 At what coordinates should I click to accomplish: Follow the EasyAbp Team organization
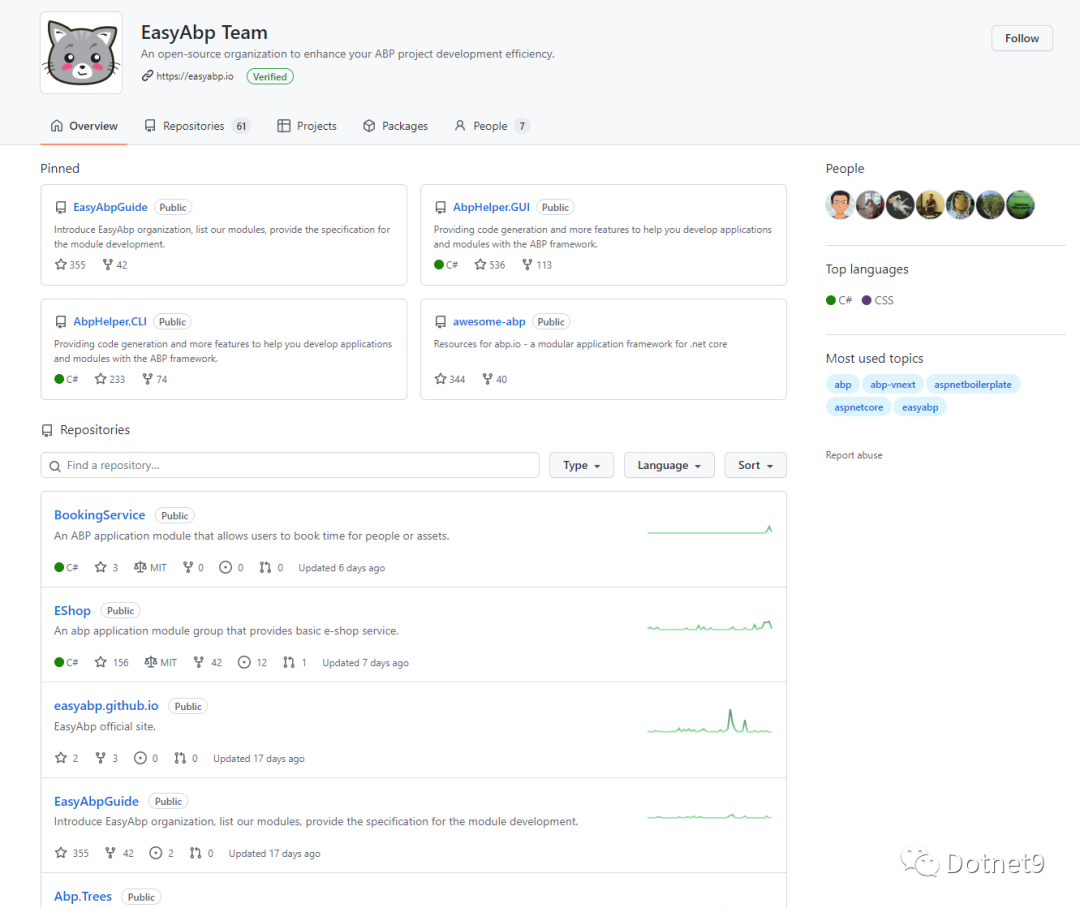pos(1021,39)
